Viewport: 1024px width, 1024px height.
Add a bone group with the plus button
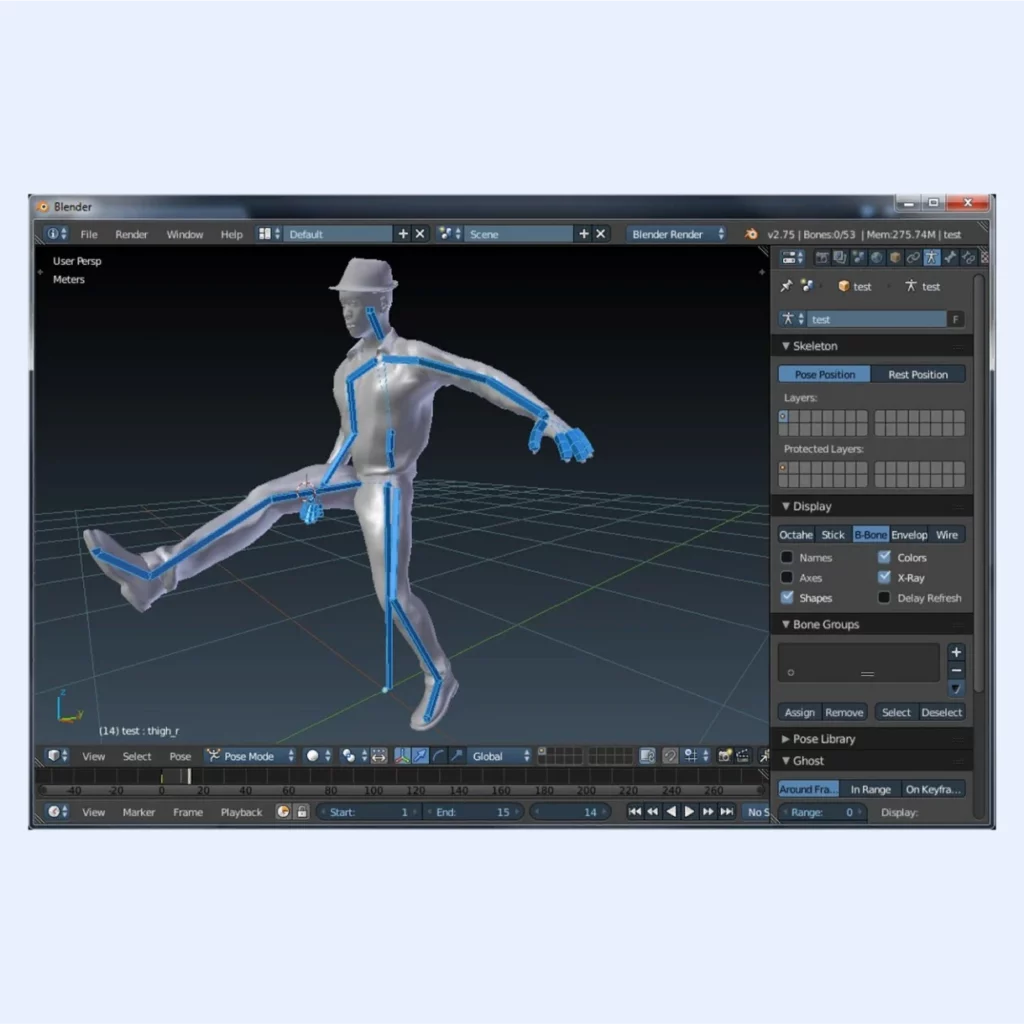(956, 652)
